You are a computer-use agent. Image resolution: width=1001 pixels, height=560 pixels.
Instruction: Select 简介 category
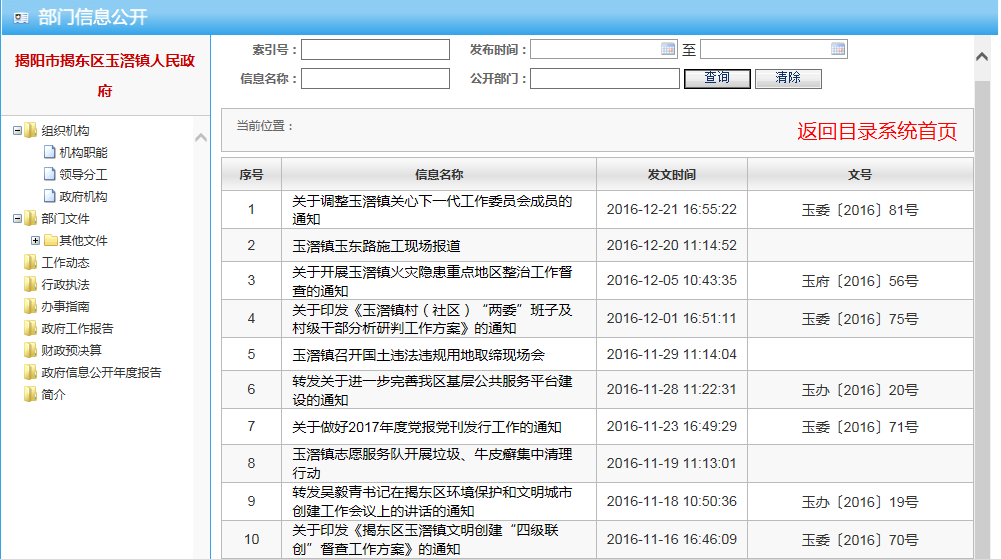point(53,395)
